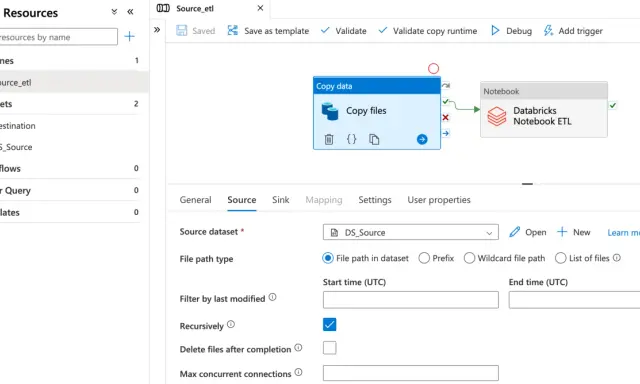Show info tooltip for Filter by last modified
Screen dimensions: 640x384
coord(272,297)
